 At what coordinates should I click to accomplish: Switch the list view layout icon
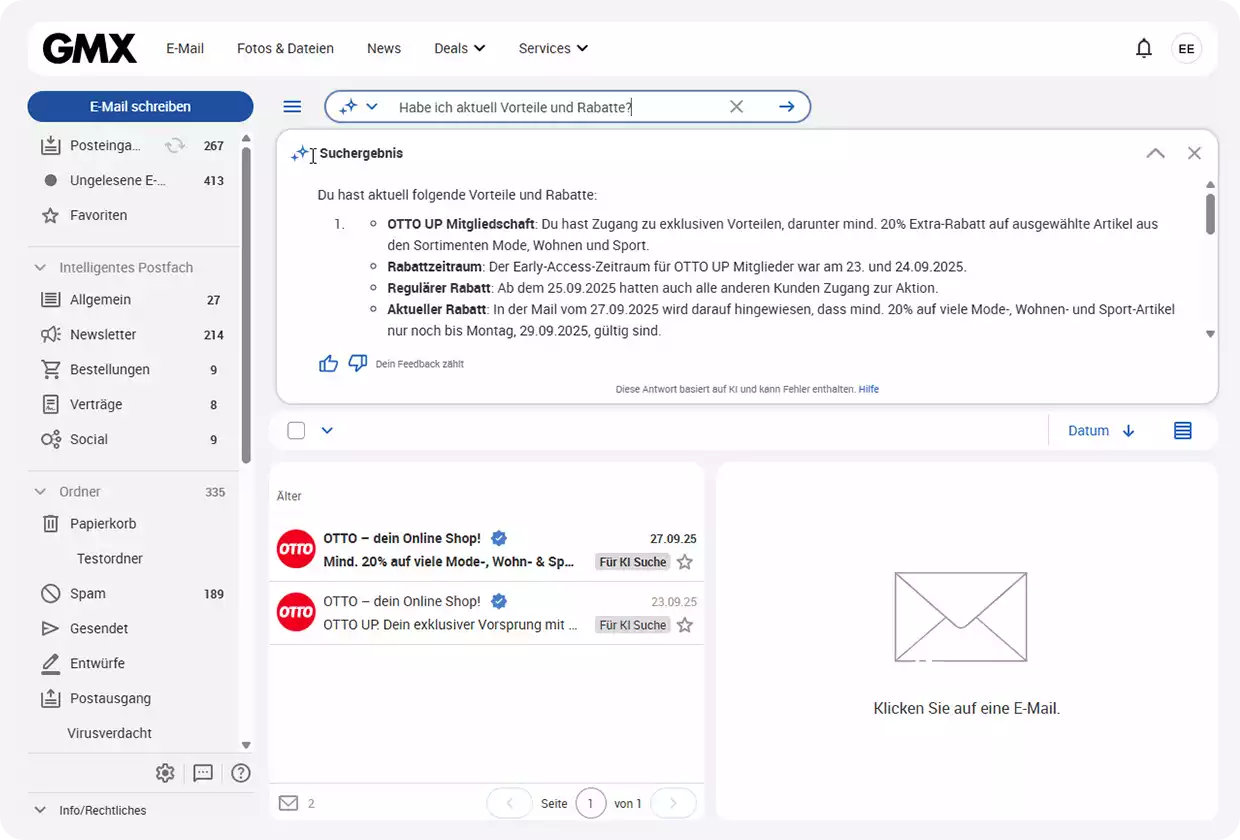point(1183,431)
